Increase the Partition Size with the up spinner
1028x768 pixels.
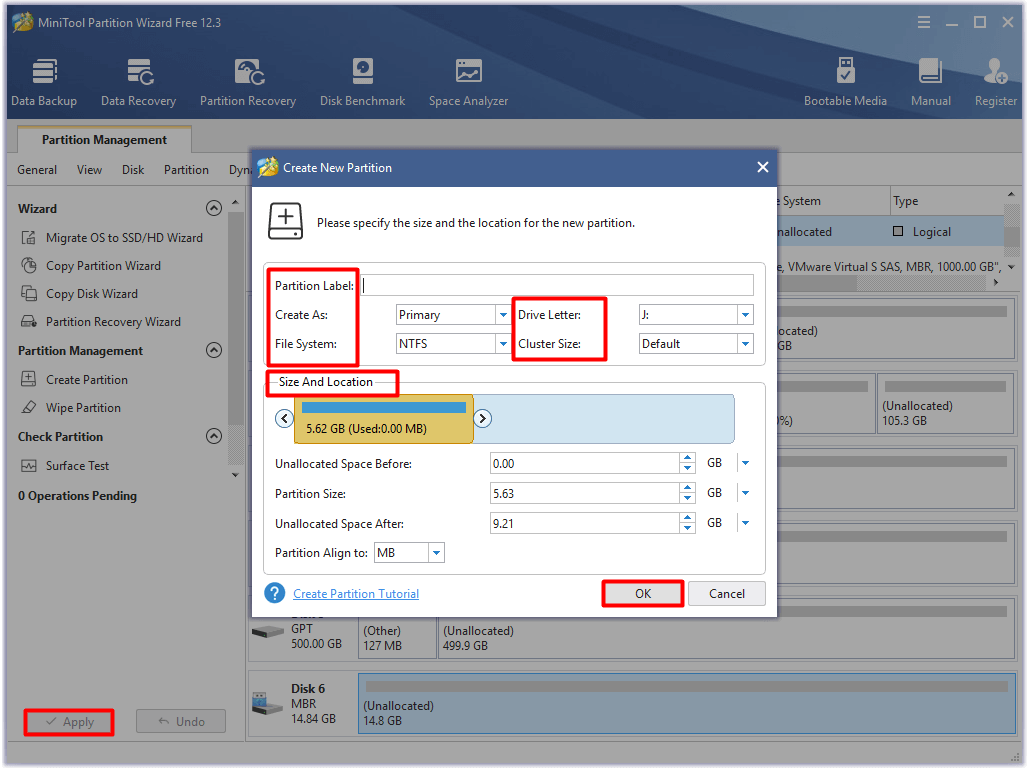click(687, 488)
